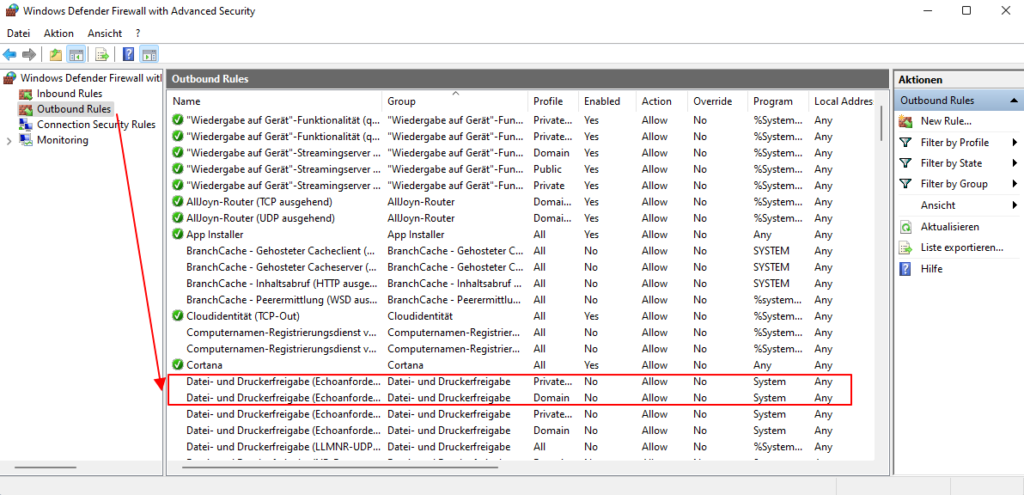Viewport: 1024px width, 495px height.
Task: Click green check icon of App Installer rule
Action: tap(177, 234)
